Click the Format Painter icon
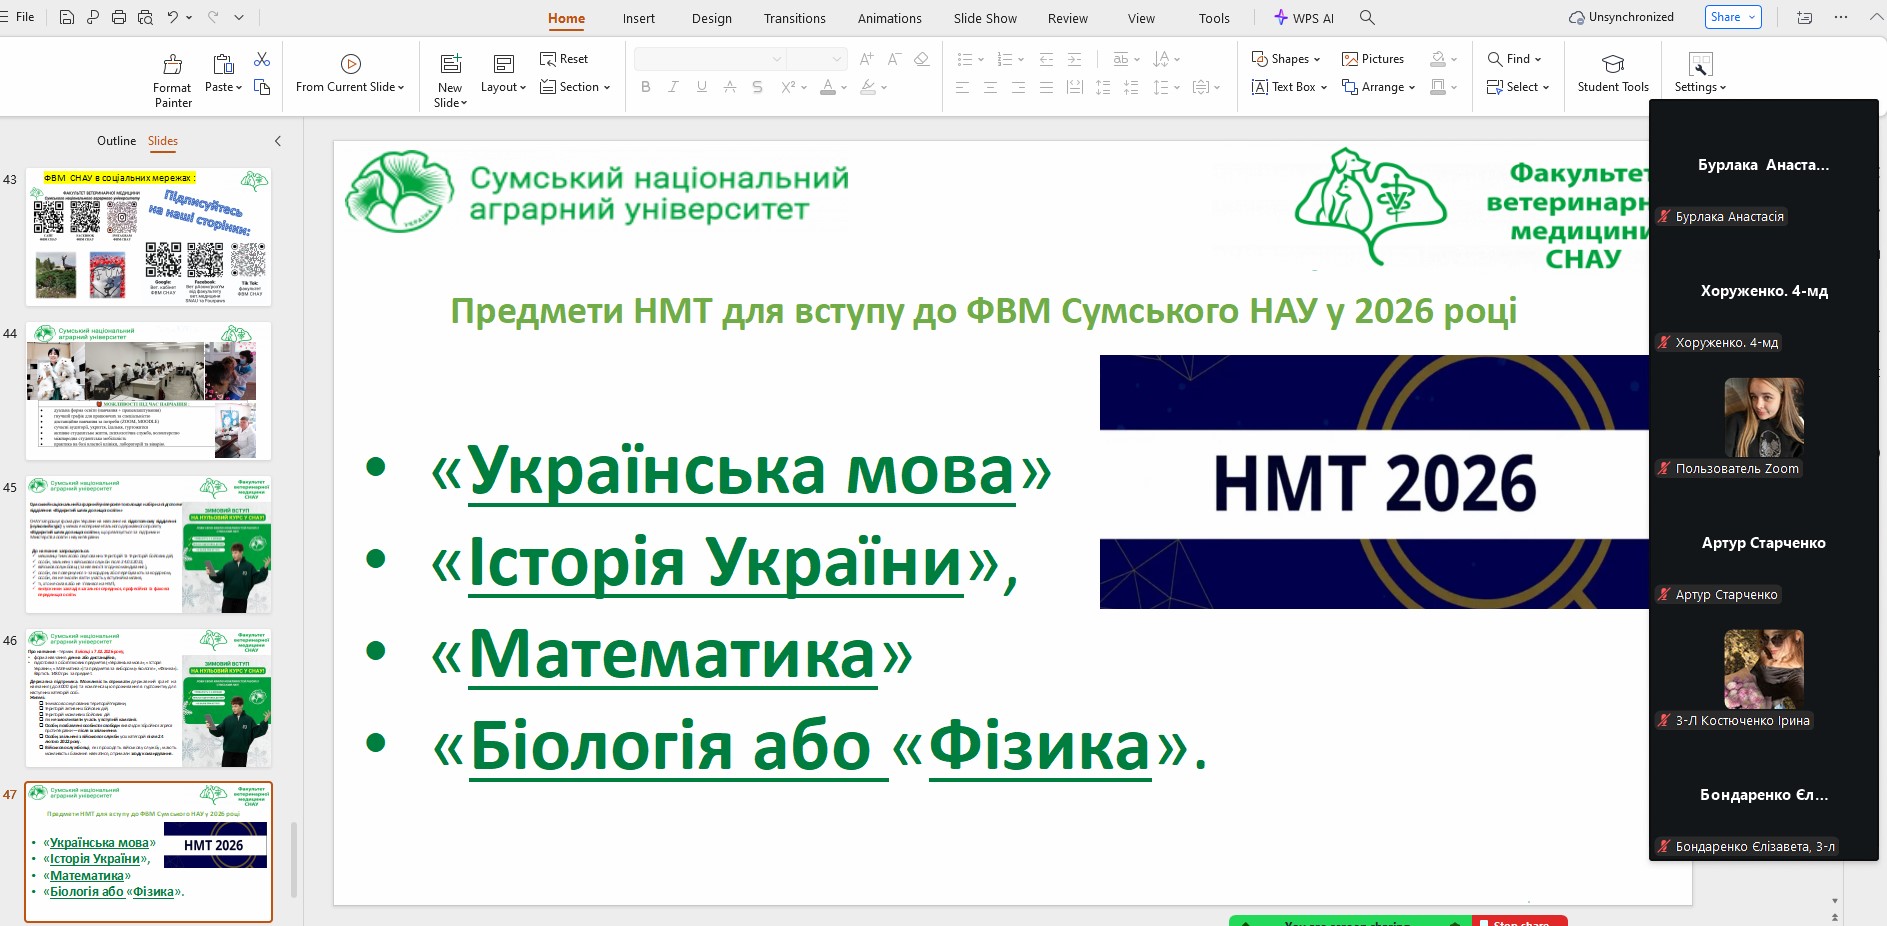 click(172, 66)
